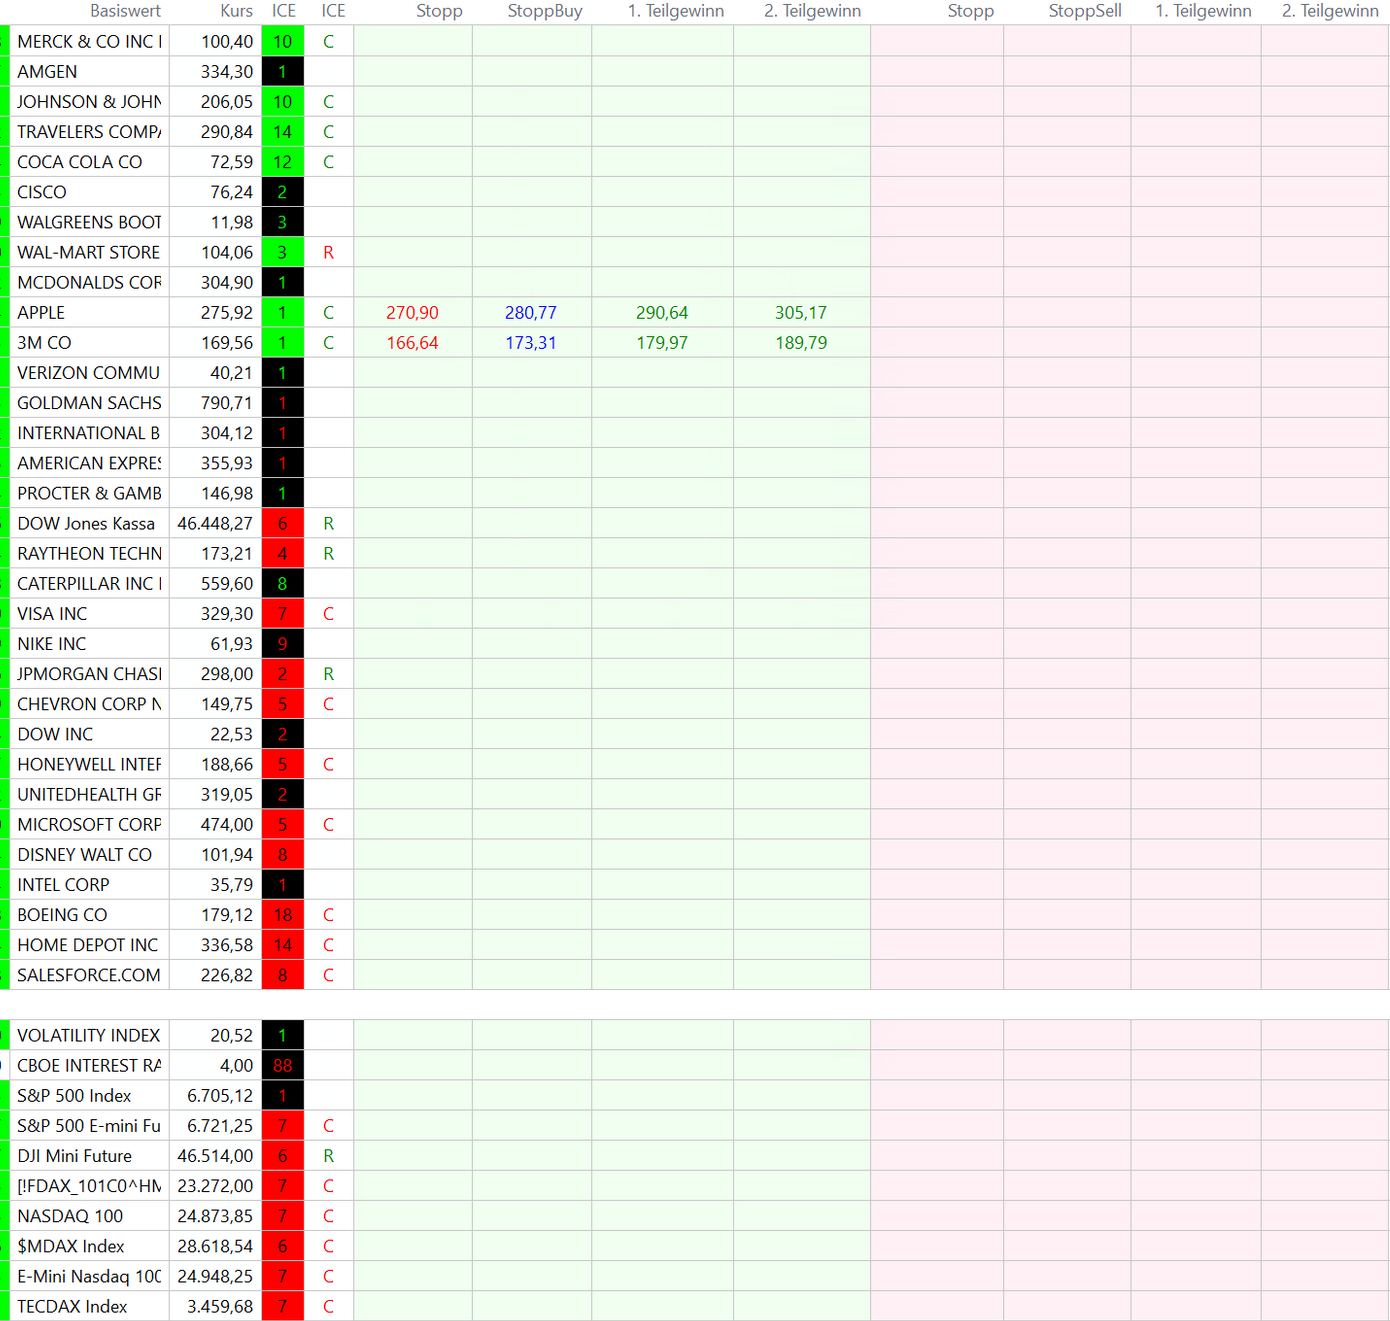Click 3M CO's red Stopp value 166,64

click(x=412, y=343)
